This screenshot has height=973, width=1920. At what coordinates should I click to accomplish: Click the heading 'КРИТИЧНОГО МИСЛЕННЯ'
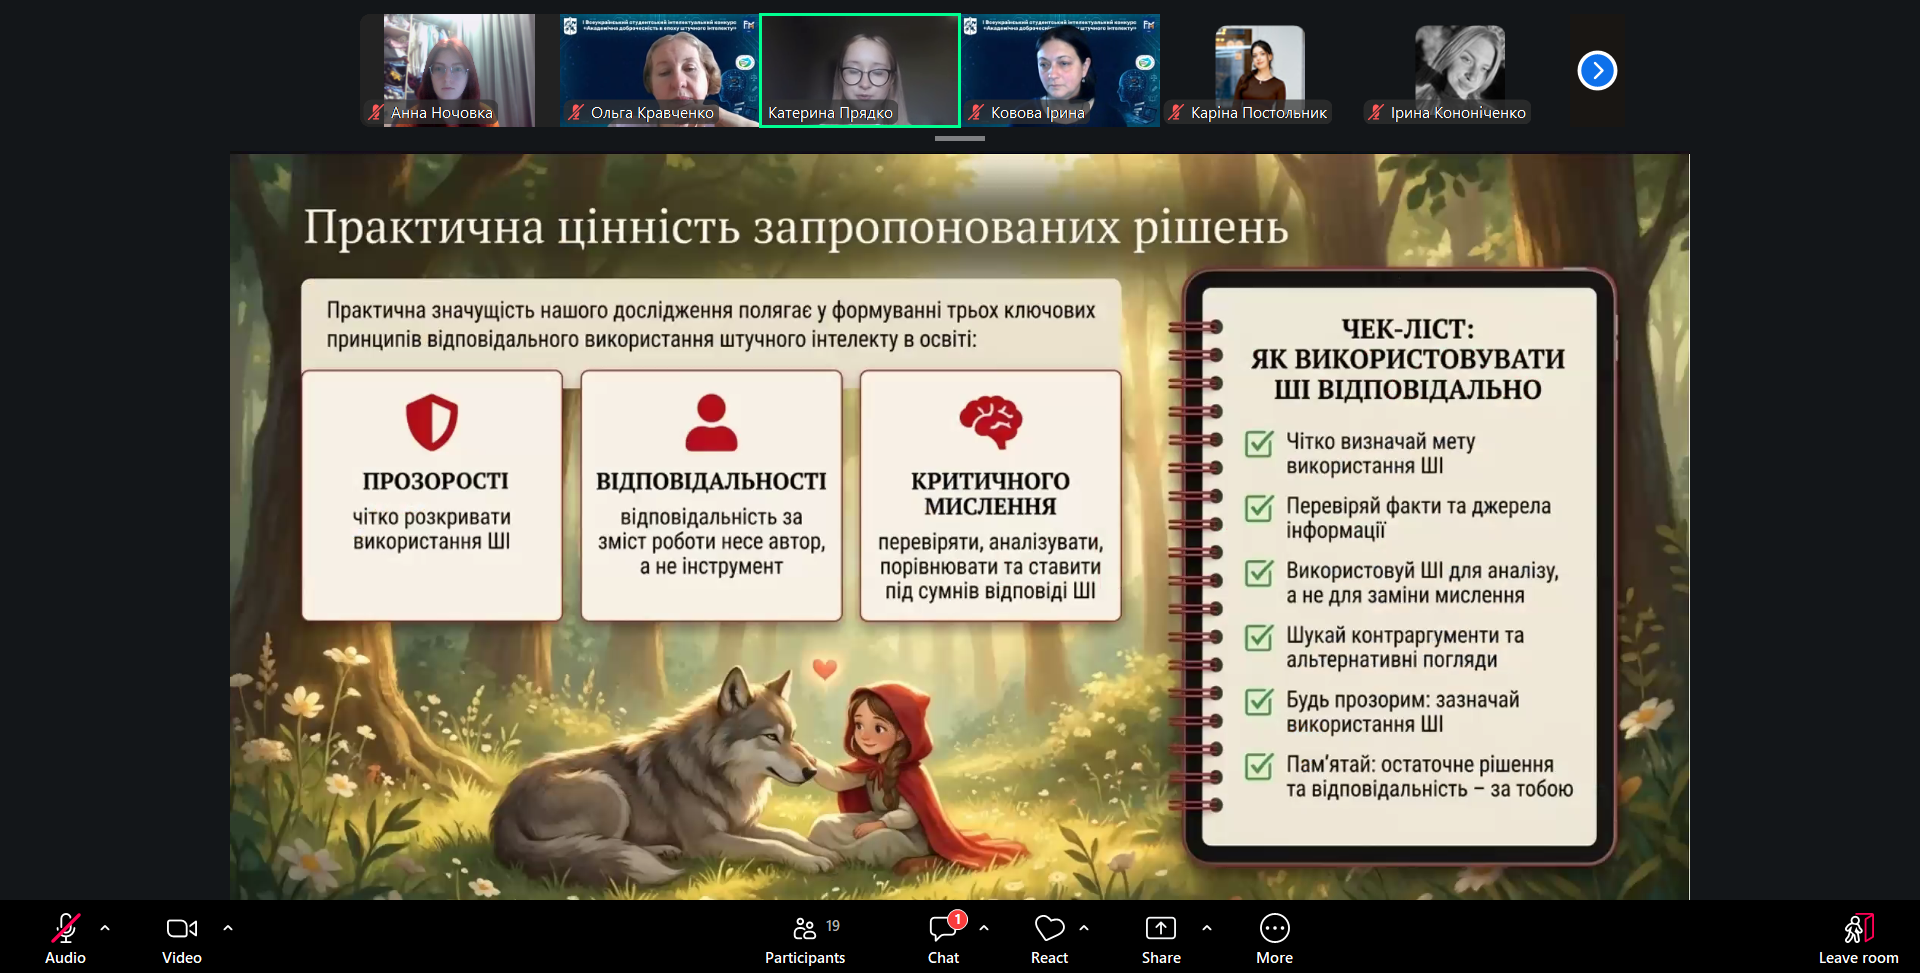coord(991,494)
